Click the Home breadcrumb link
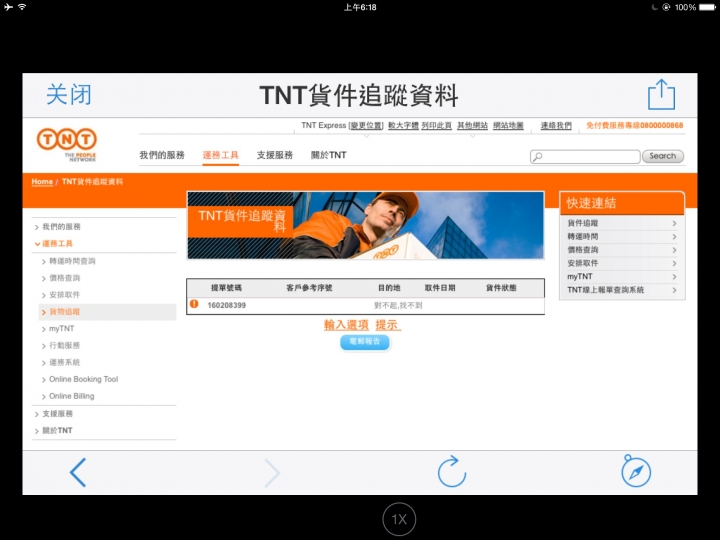Screen dimensions: 720x540 coord(42,182)
